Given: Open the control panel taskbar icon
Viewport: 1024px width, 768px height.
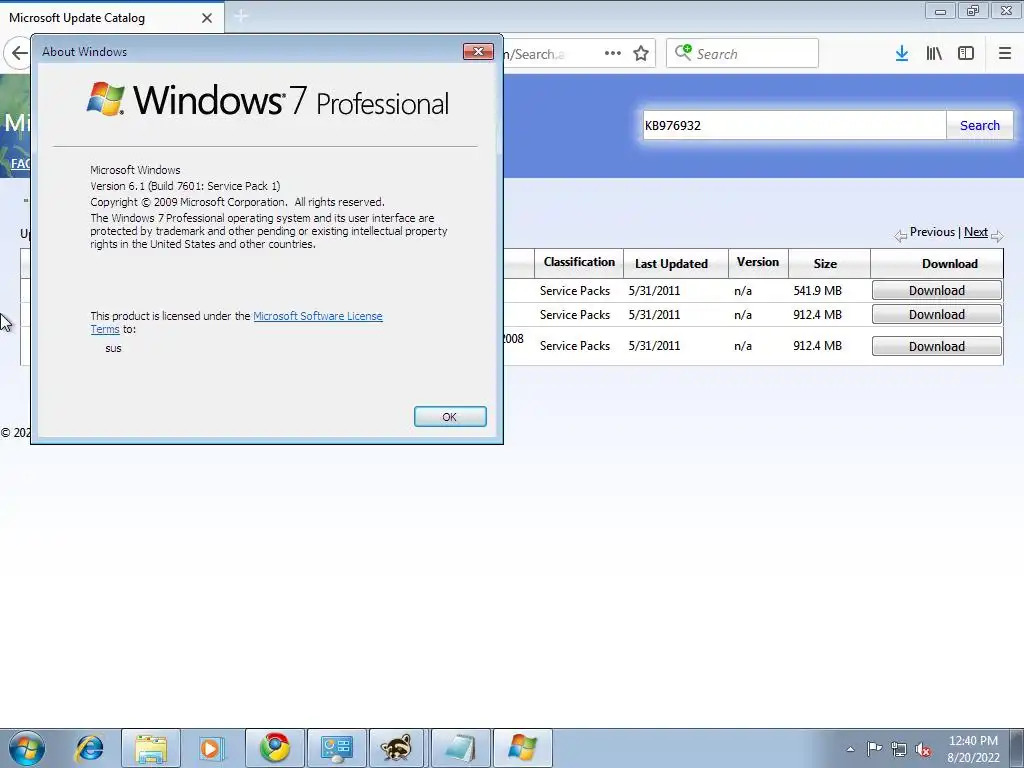Looking at the screenshot, I should pos(337,748).
